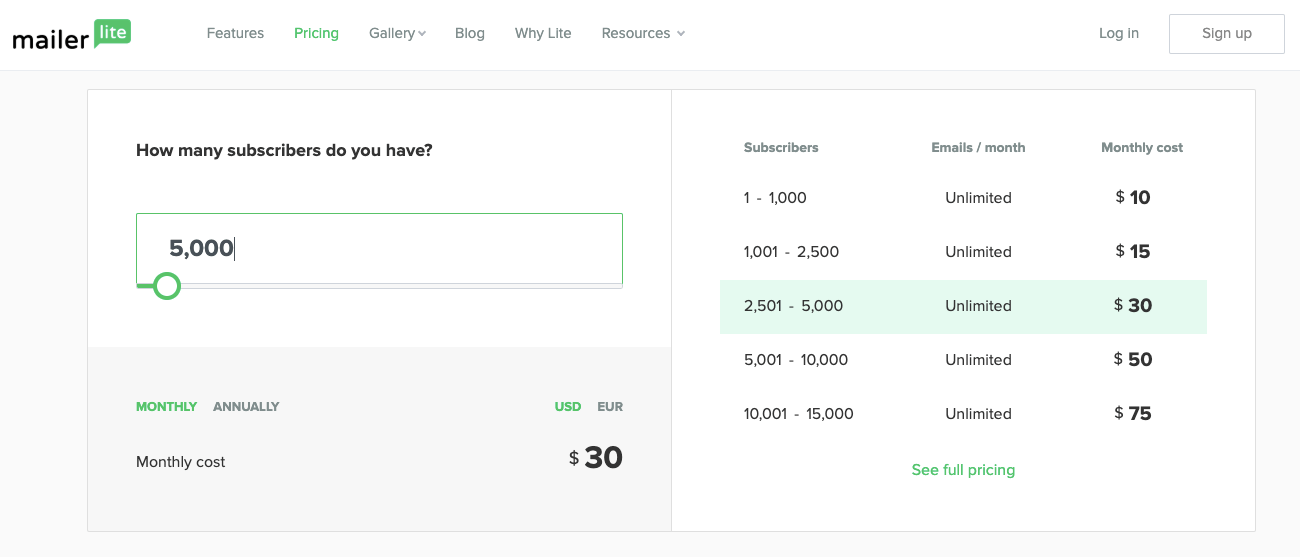
Task: Click the $ 15 monthly cost
Action: [1133, 252]
